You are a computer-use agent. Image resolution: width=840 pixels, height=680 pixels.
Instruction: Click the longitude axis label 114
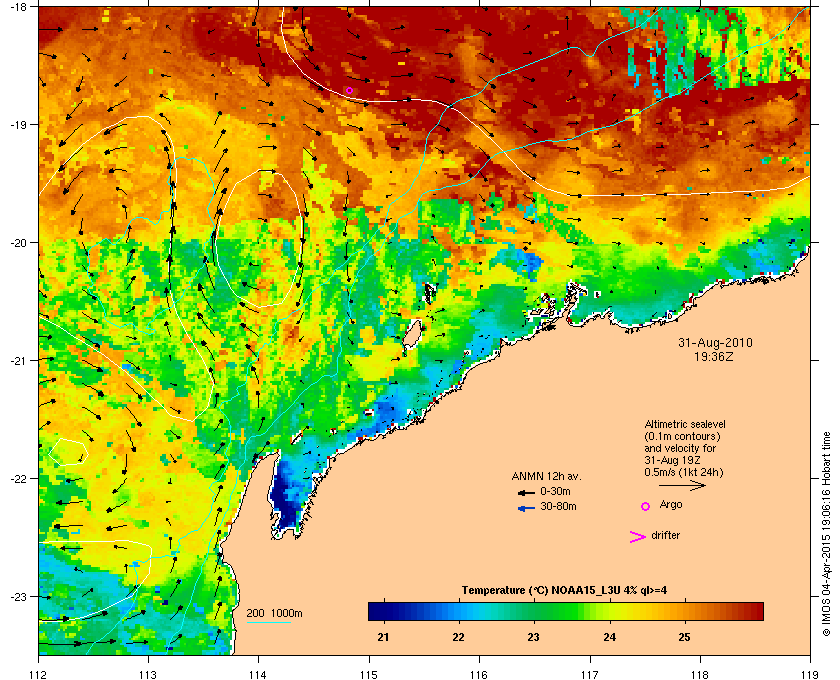(258, 675)
